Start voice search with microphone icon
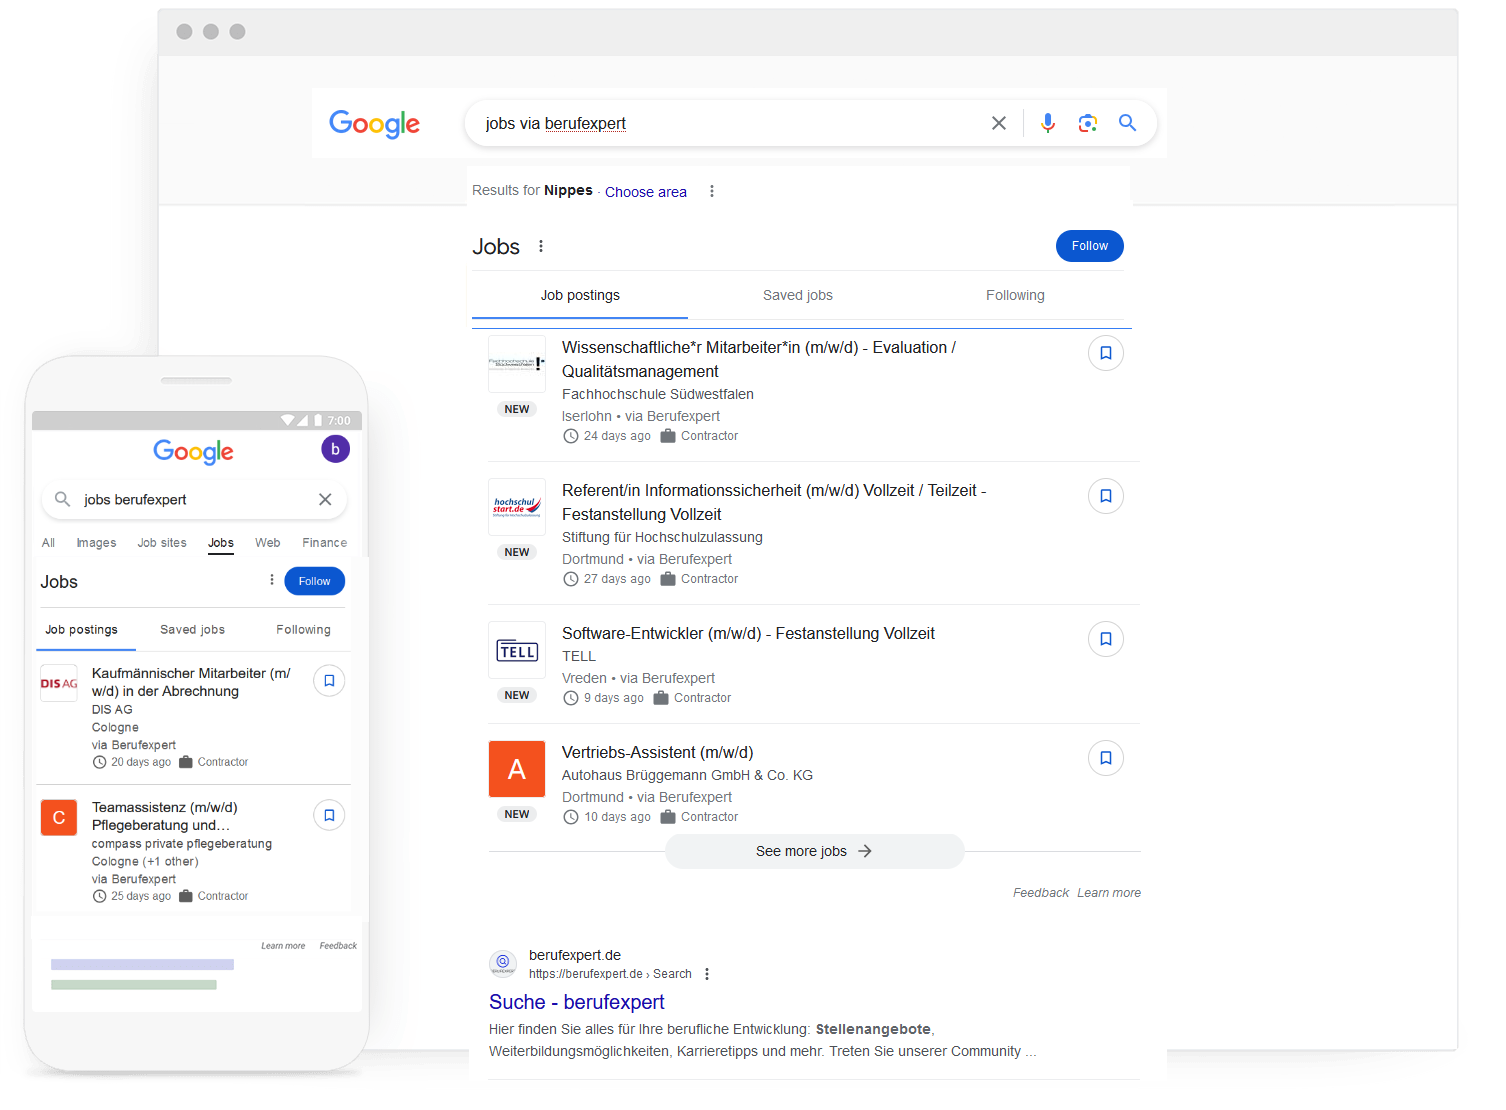 [x=1047, y=123]
